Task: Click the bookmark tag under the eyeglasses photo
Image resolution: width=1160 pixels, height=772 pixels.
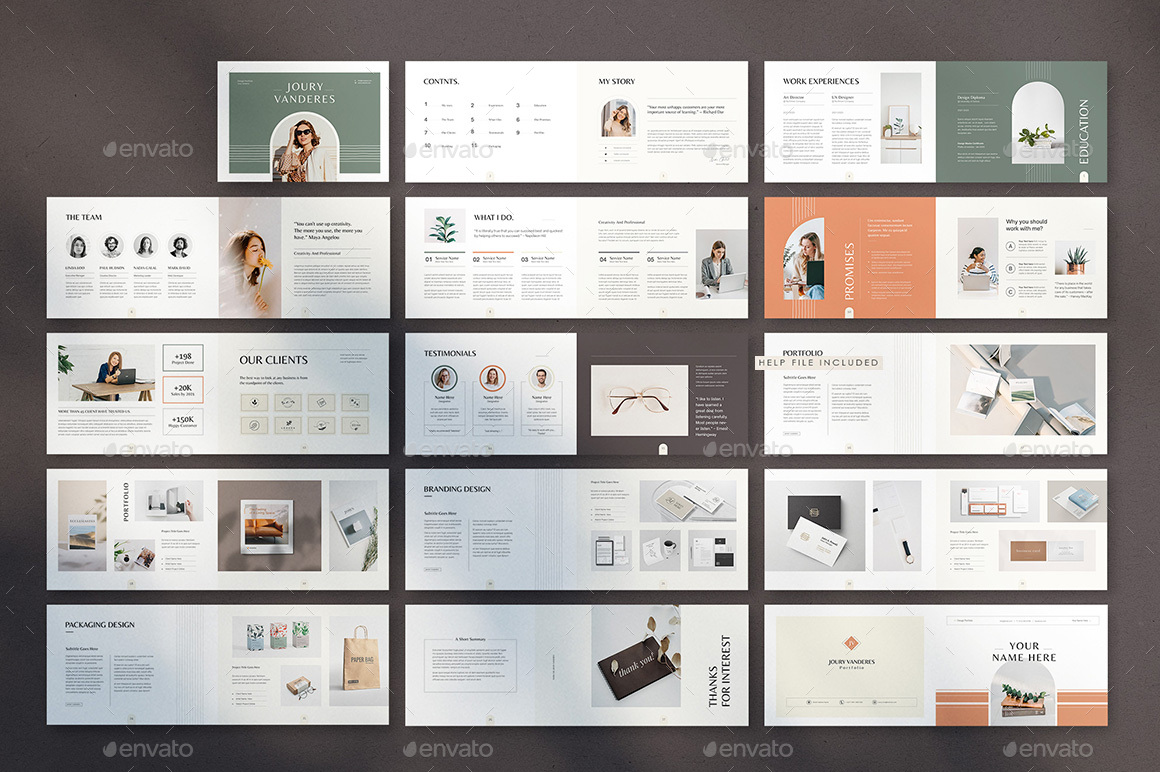Action: coord(663,449)
